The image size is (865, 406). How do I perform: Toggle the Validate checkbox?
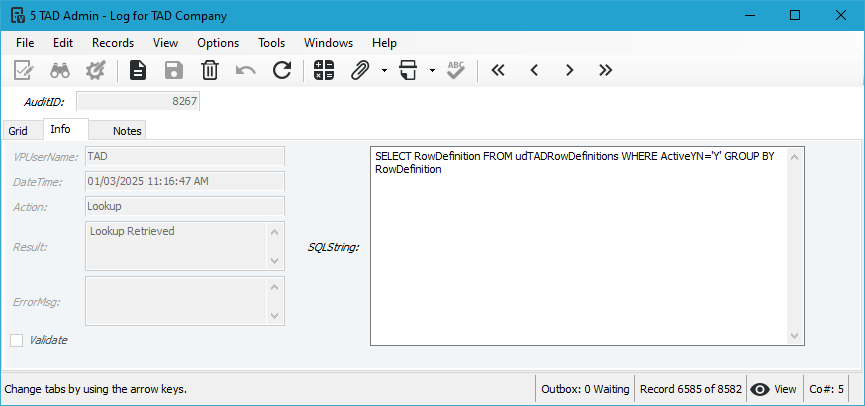[x=17, y=340]
